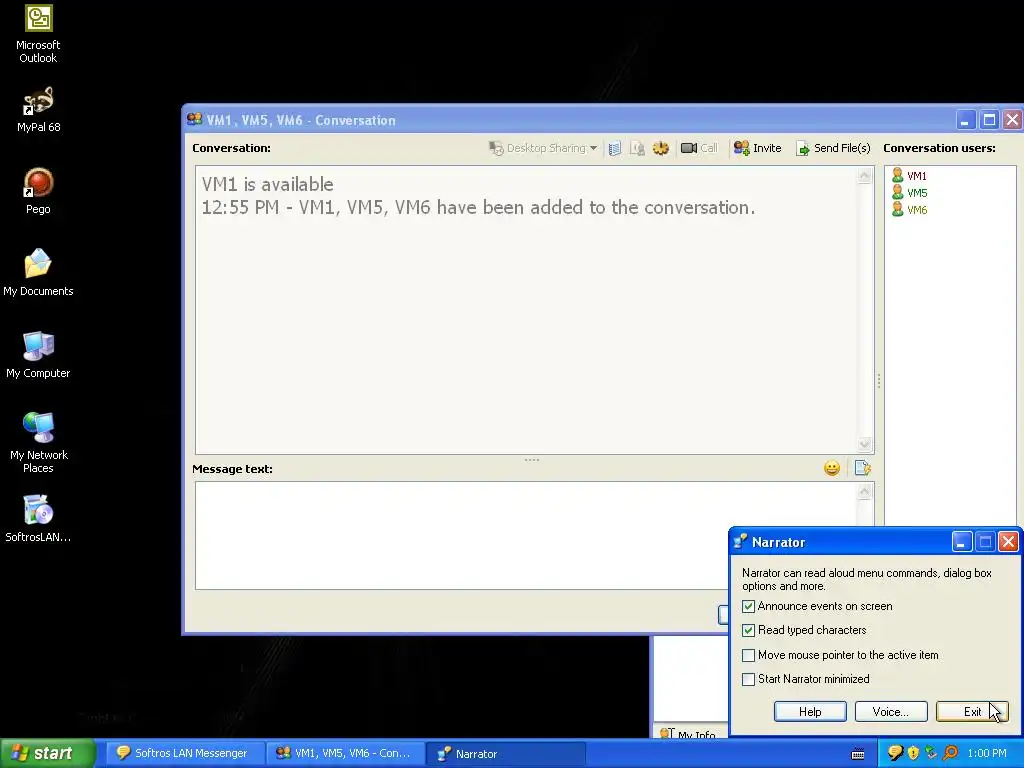Click the orange gear settings icon
The image size is (1024, 768).
click(x=661, y=148)
